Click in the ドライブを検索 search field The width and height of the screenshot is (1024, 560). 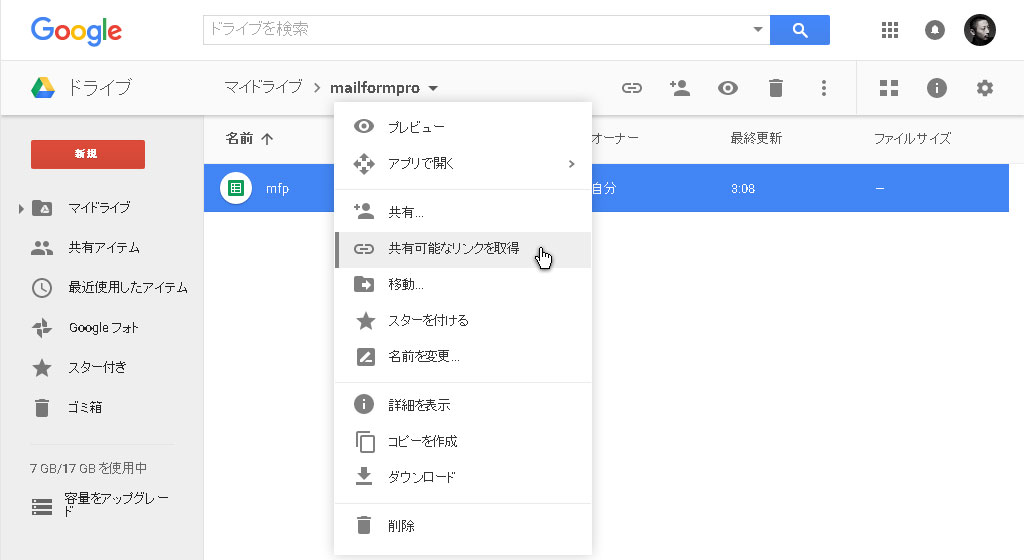(x=475, y=30)
